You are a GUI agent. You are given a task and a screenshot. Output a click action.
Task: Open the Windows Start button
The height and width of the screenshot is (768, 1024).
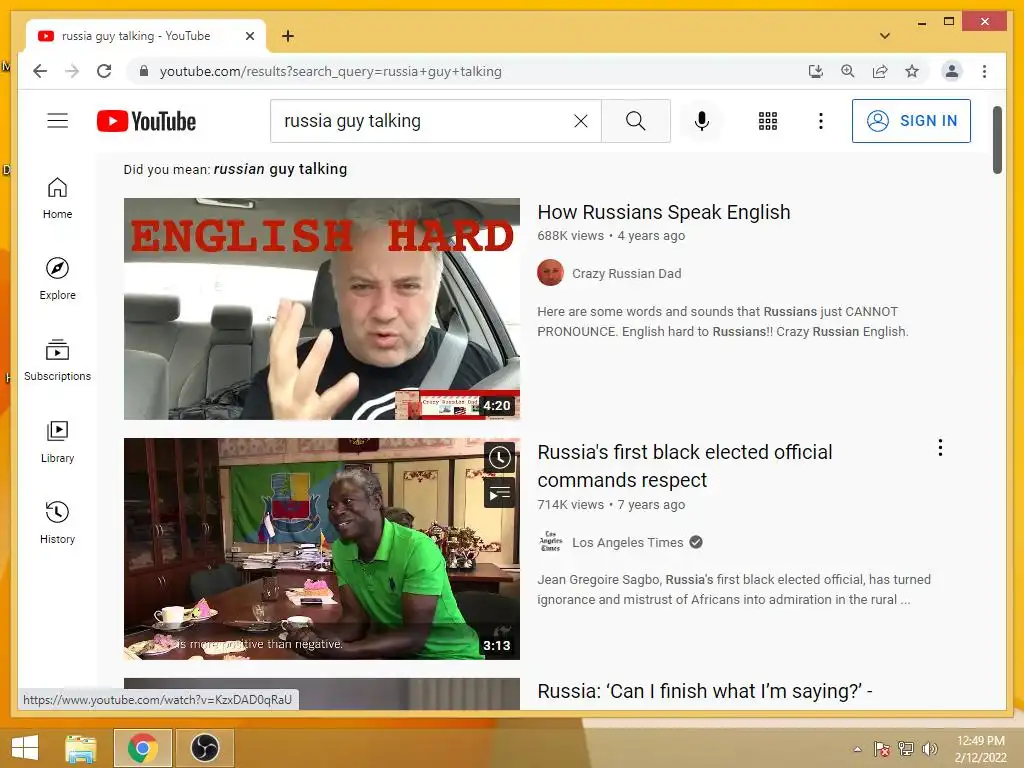25,748
